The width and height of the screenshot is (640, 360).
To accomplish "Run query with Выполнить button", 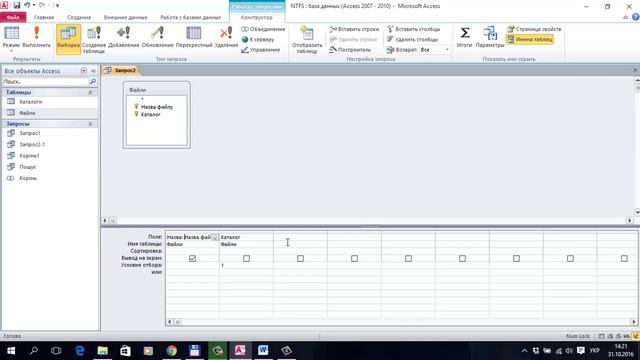I will point(36,38).
